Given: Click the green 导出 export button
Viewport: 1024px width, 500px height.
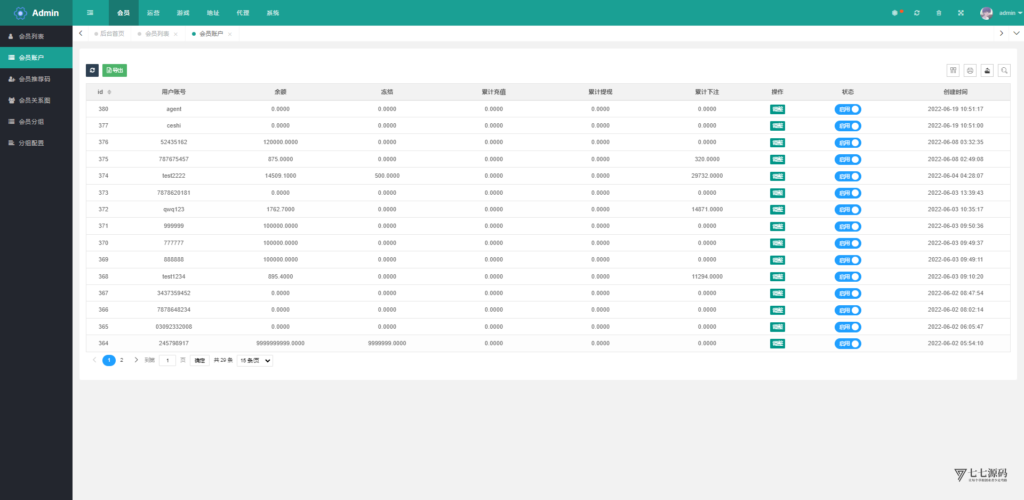Looking at the screenshot, I should point(115,71).
